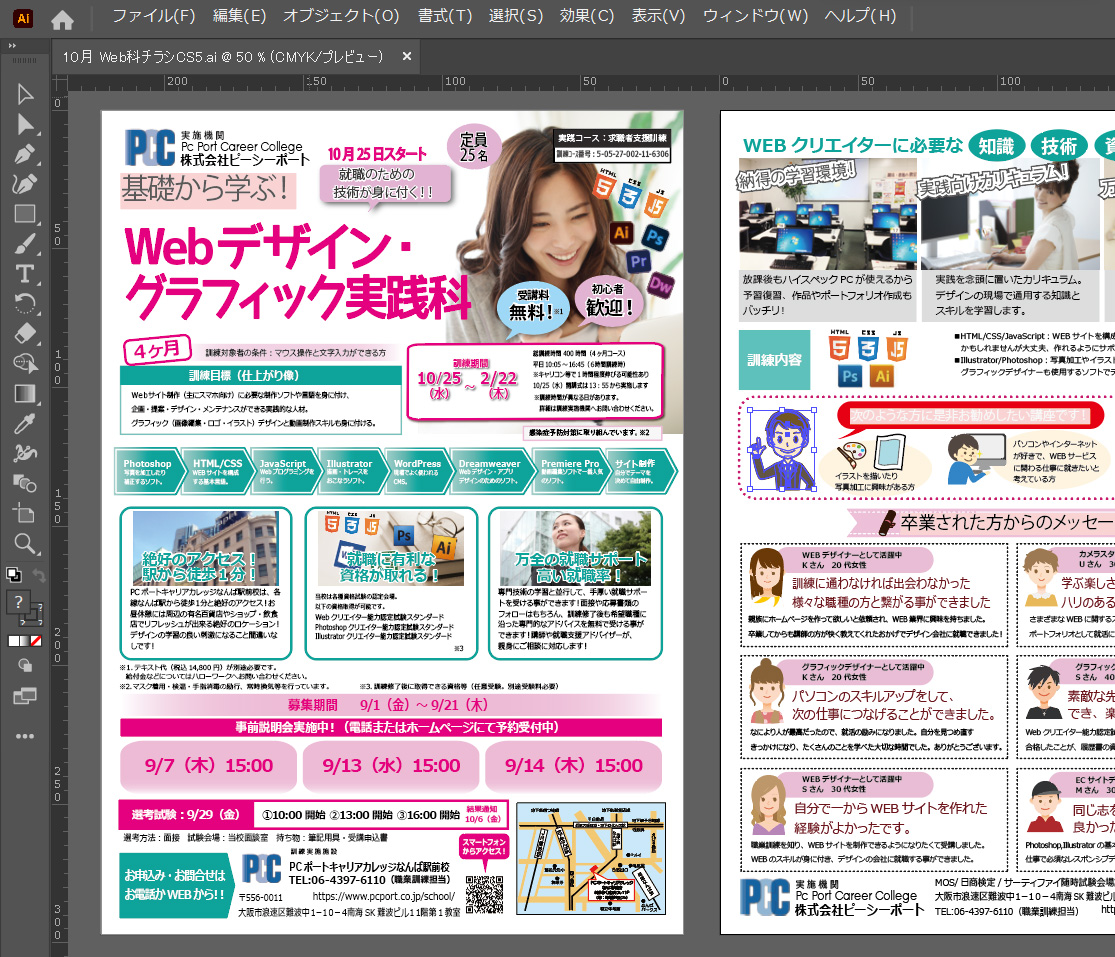
Task: Swap fill and stroke arrows
Action: click(x=39, y=574)
